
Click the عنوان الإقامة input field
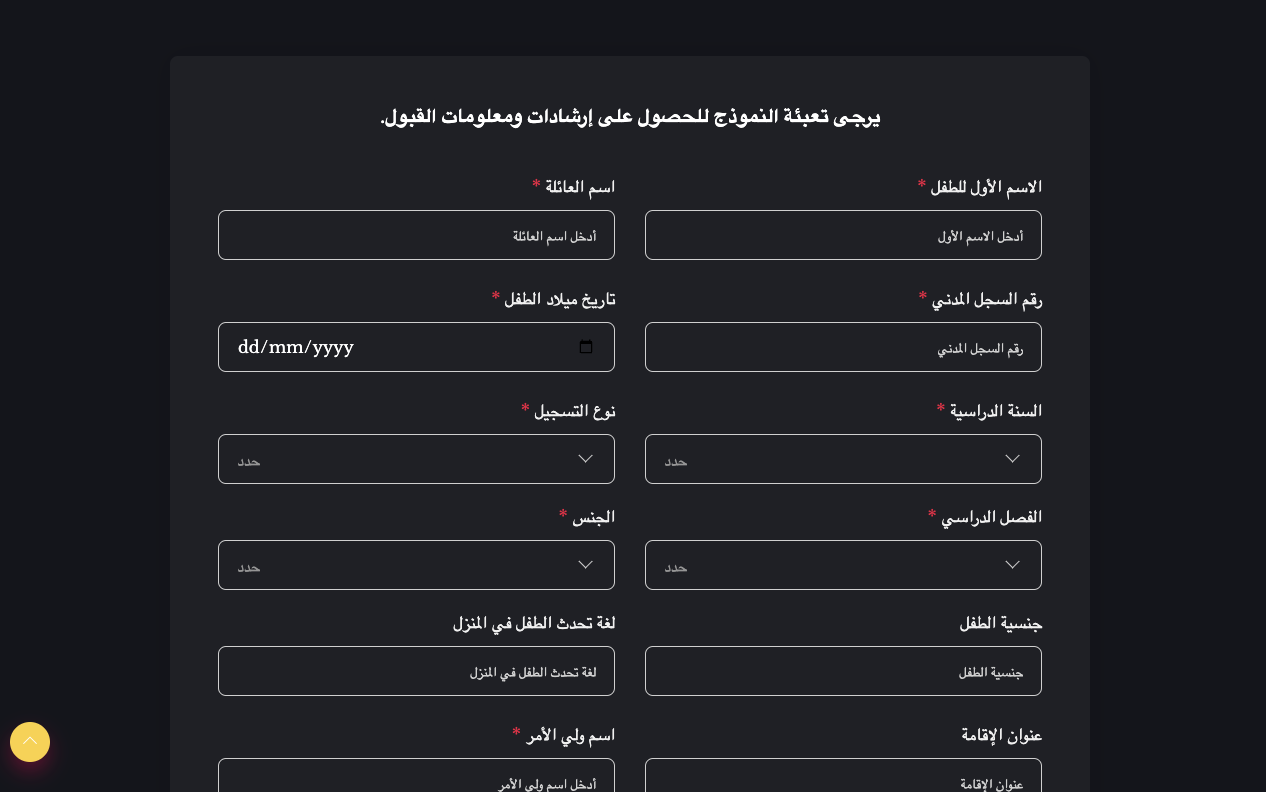click(843, 776)
